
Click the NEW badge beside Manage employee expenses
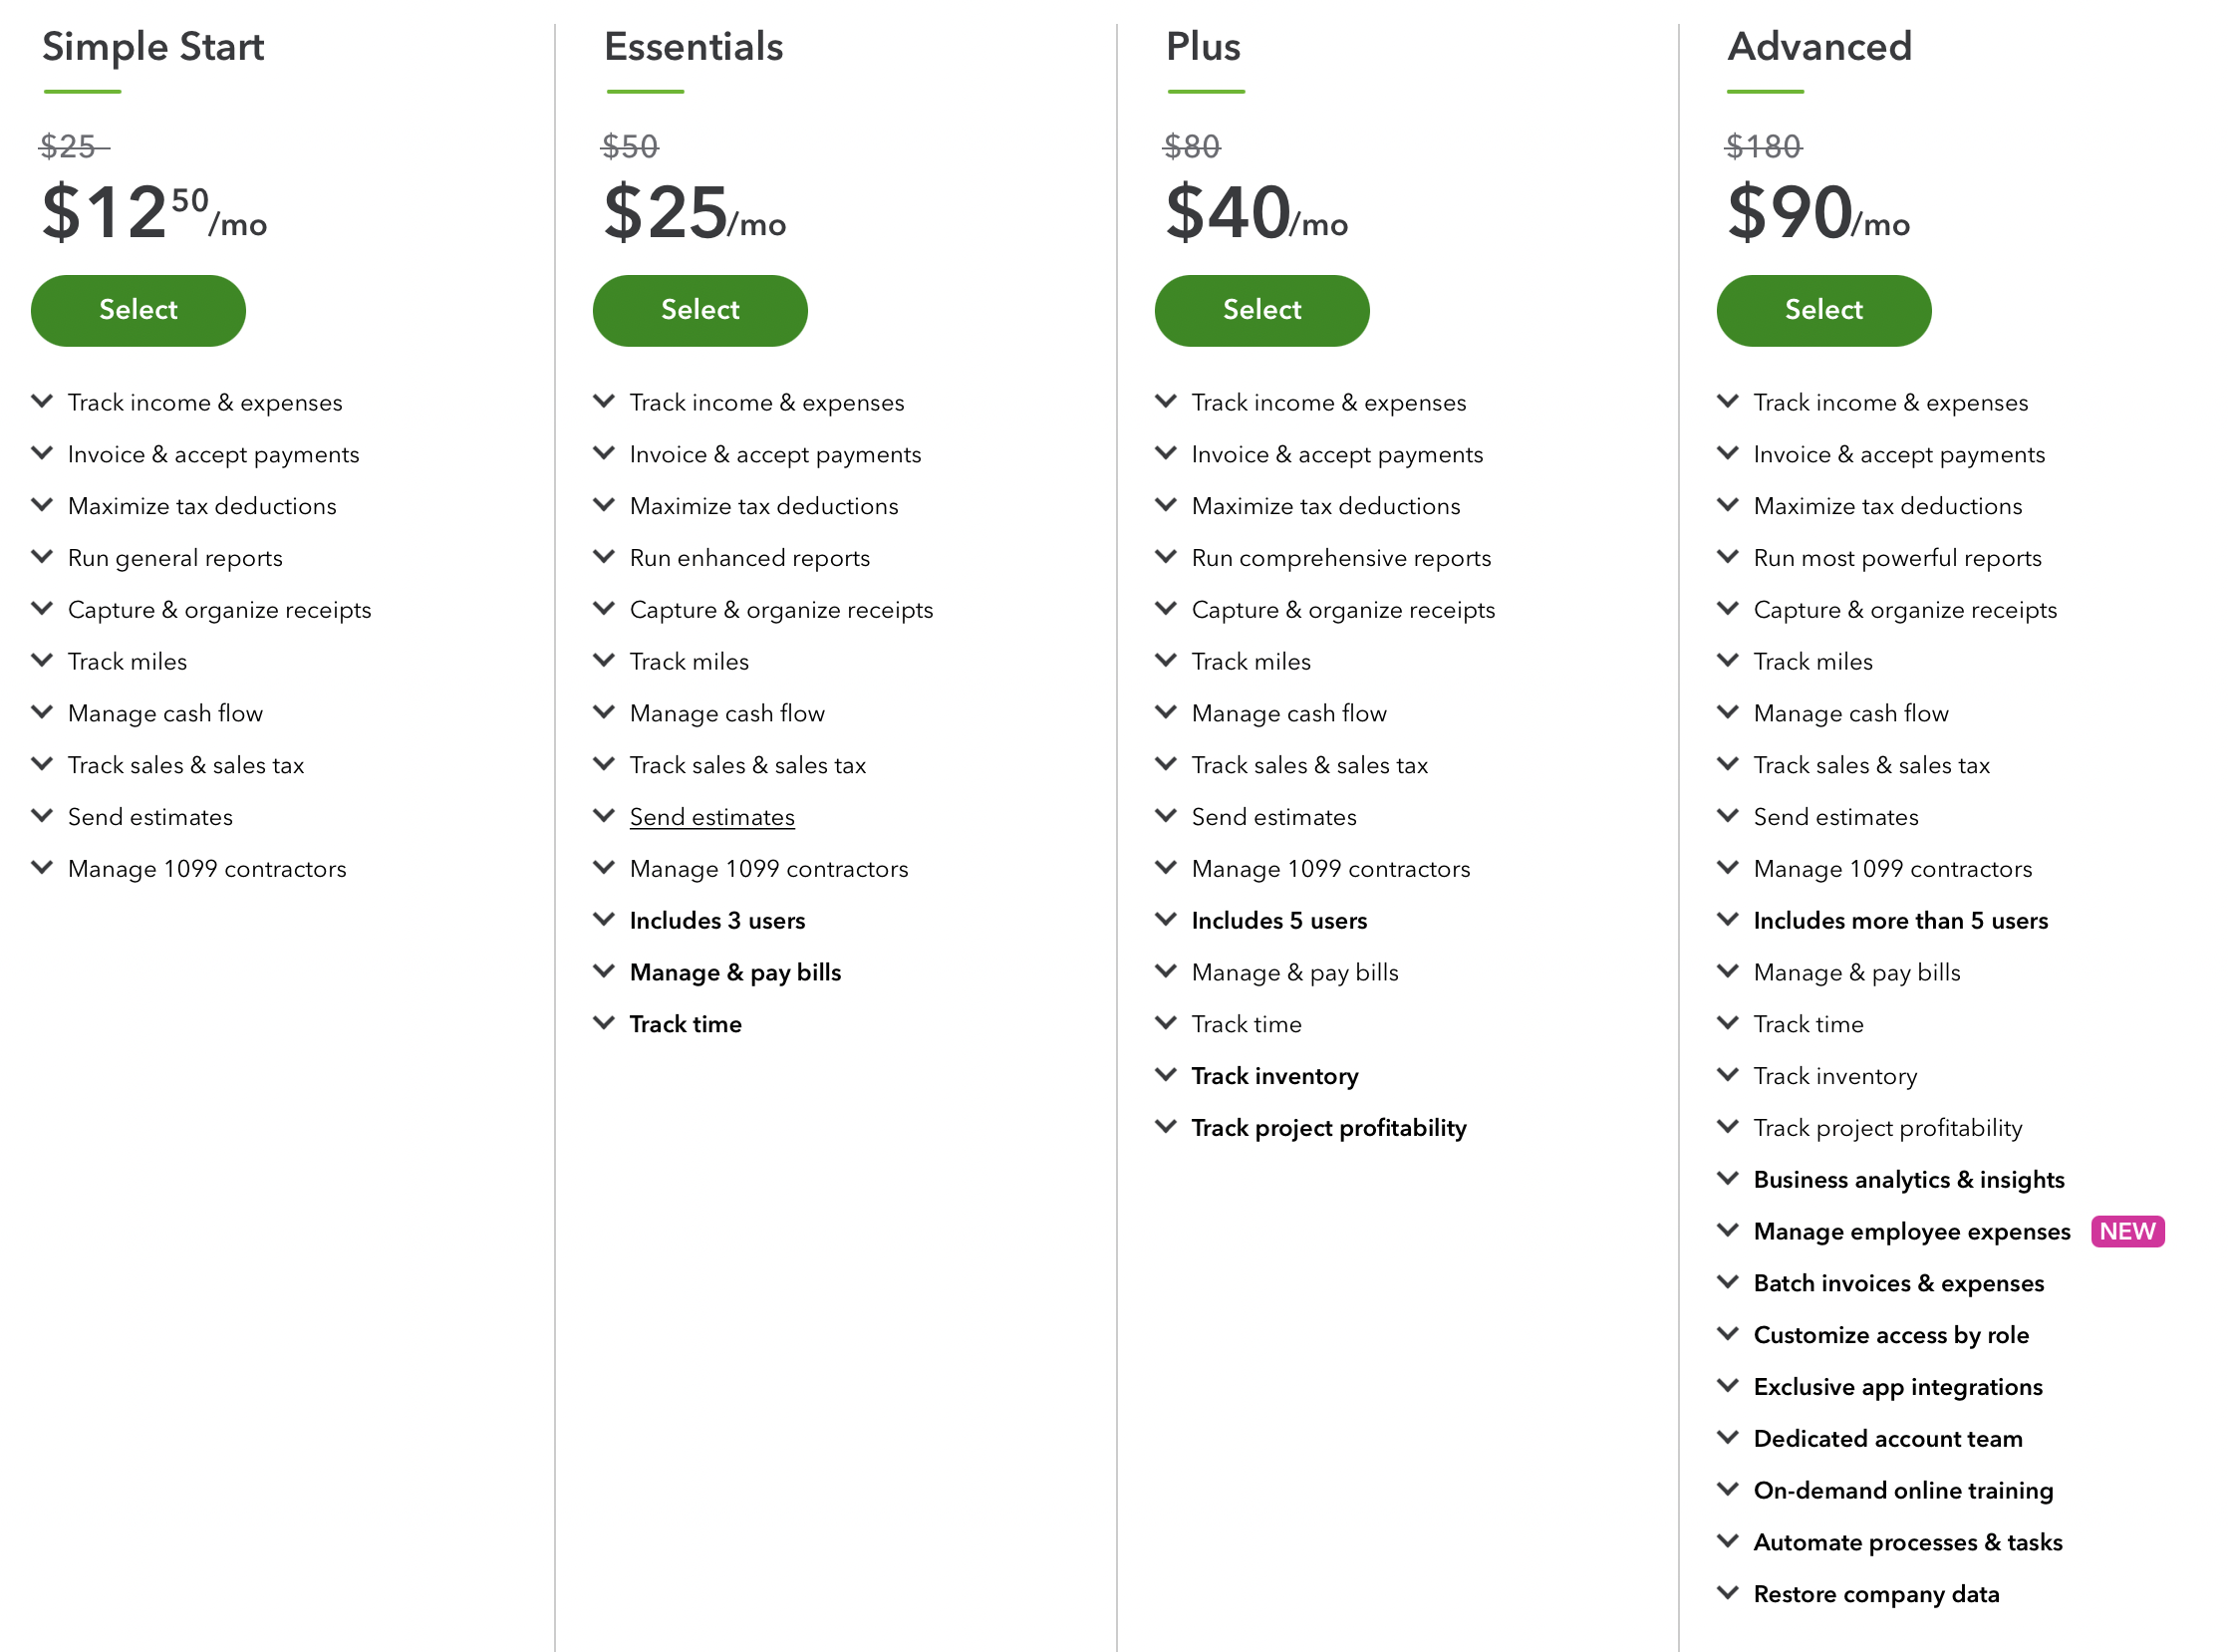[2128, 1231]
